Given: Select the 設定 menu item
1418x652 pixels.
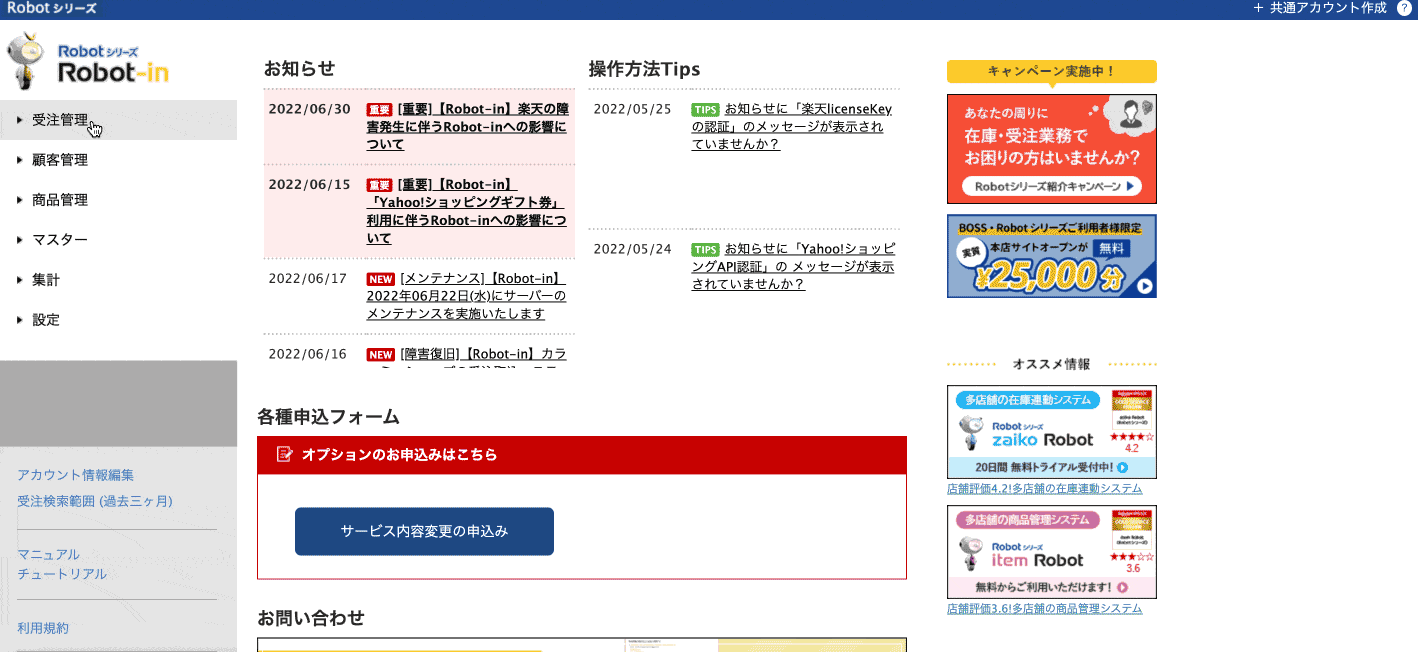Looking at the screenshot, I should pyautogui.click(x=46, y=320).
